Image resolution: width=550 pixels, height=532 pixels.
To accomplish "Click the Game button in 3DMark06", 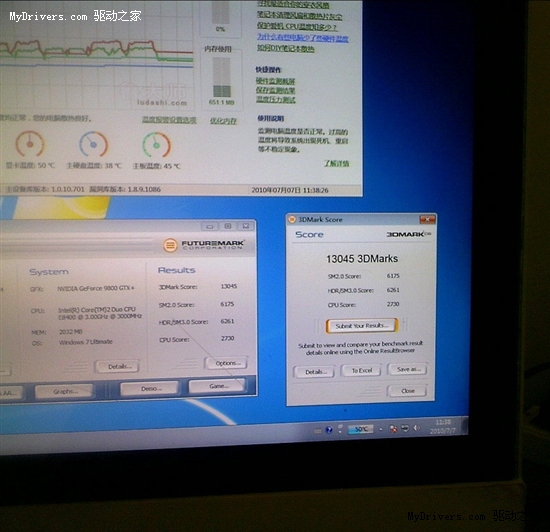I will click(217, 386).
